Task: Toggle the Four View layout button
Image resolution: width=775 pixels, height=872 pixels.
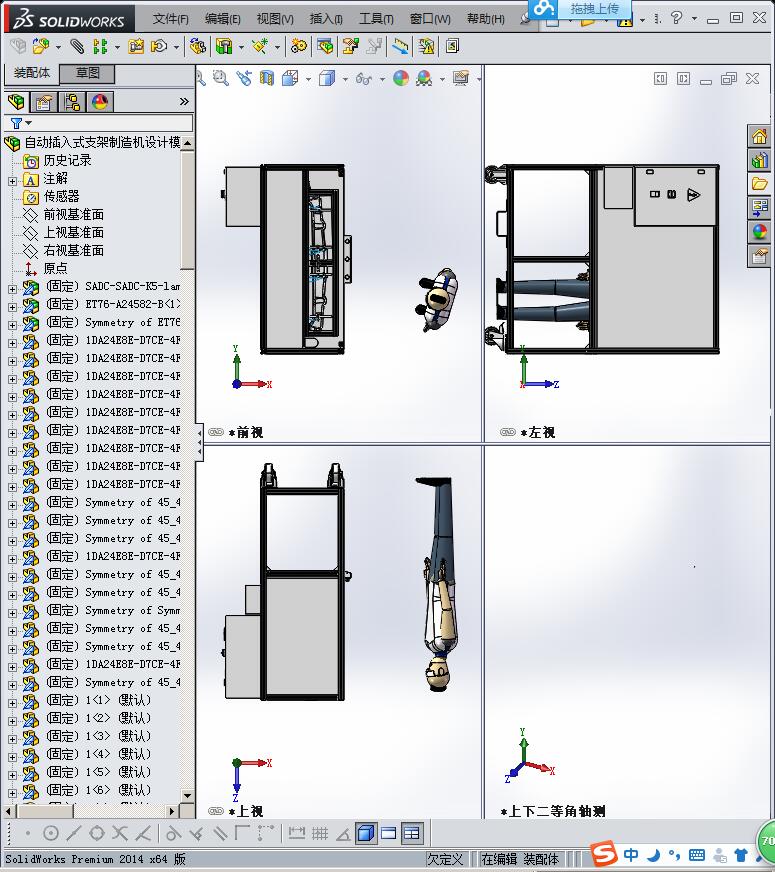Action: coord(411,833)
